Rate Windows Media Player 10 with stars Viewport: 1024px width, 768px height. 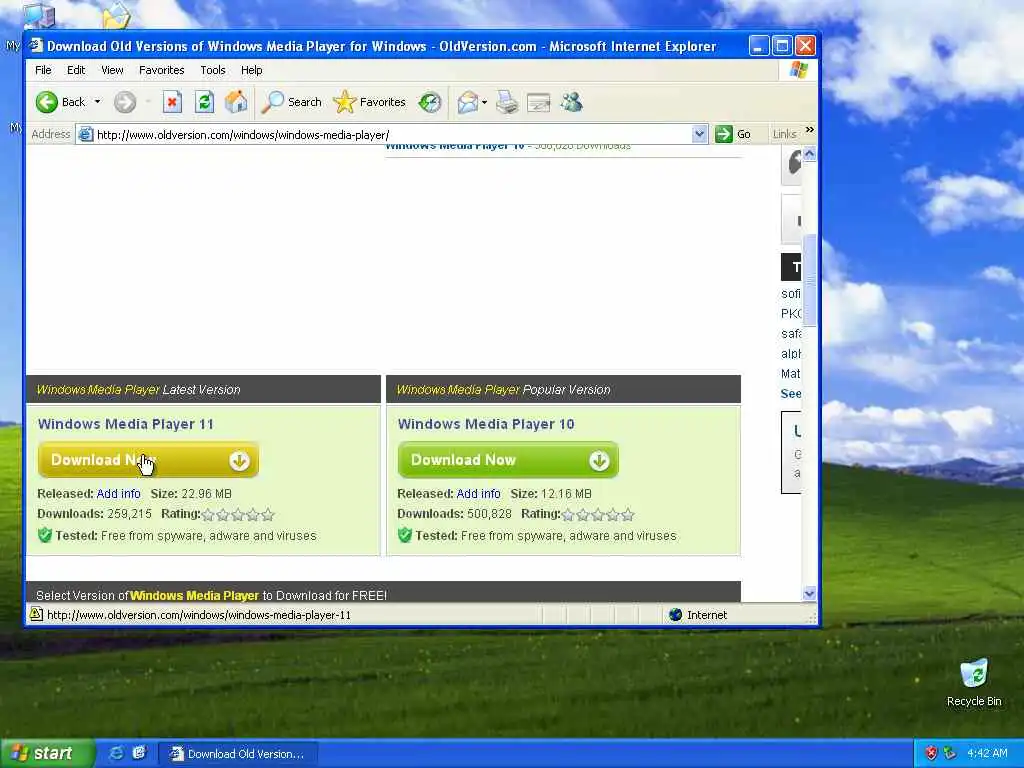pos(598,515)
